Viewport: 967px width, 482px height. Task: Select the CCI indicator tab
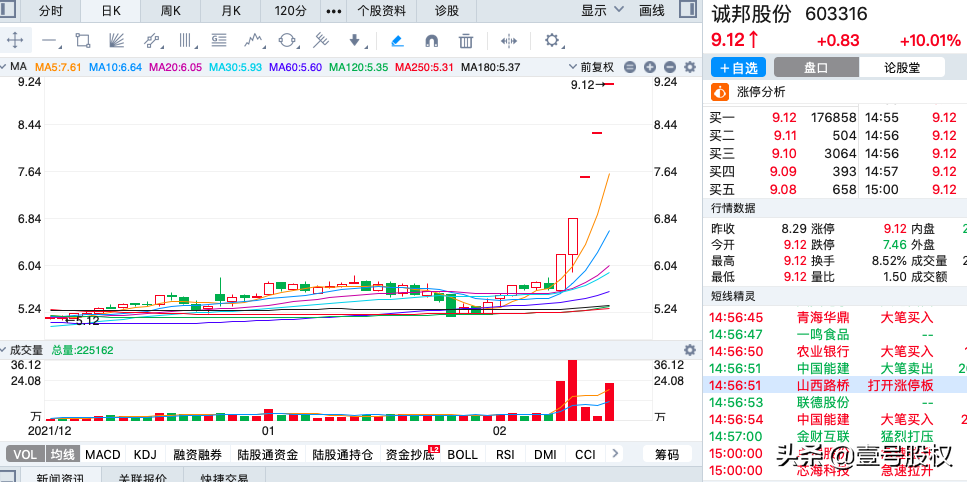[x=585, y=455]
